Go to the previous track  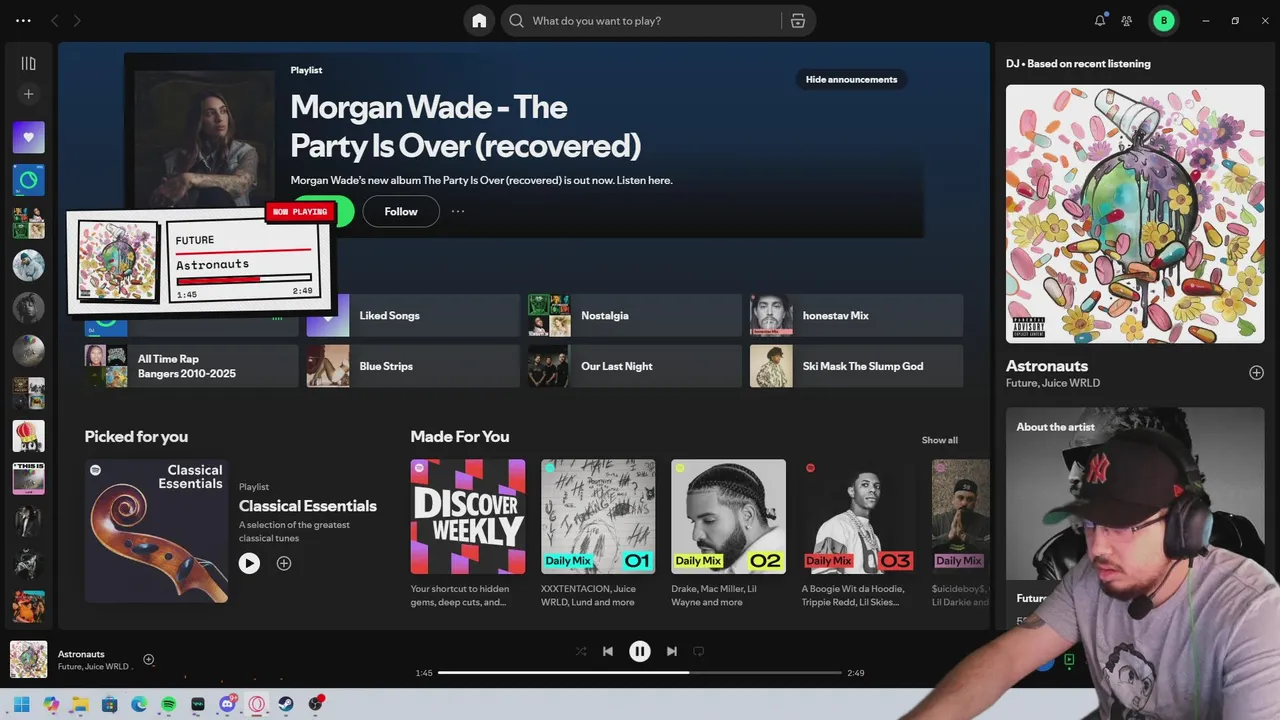(607, 651)
